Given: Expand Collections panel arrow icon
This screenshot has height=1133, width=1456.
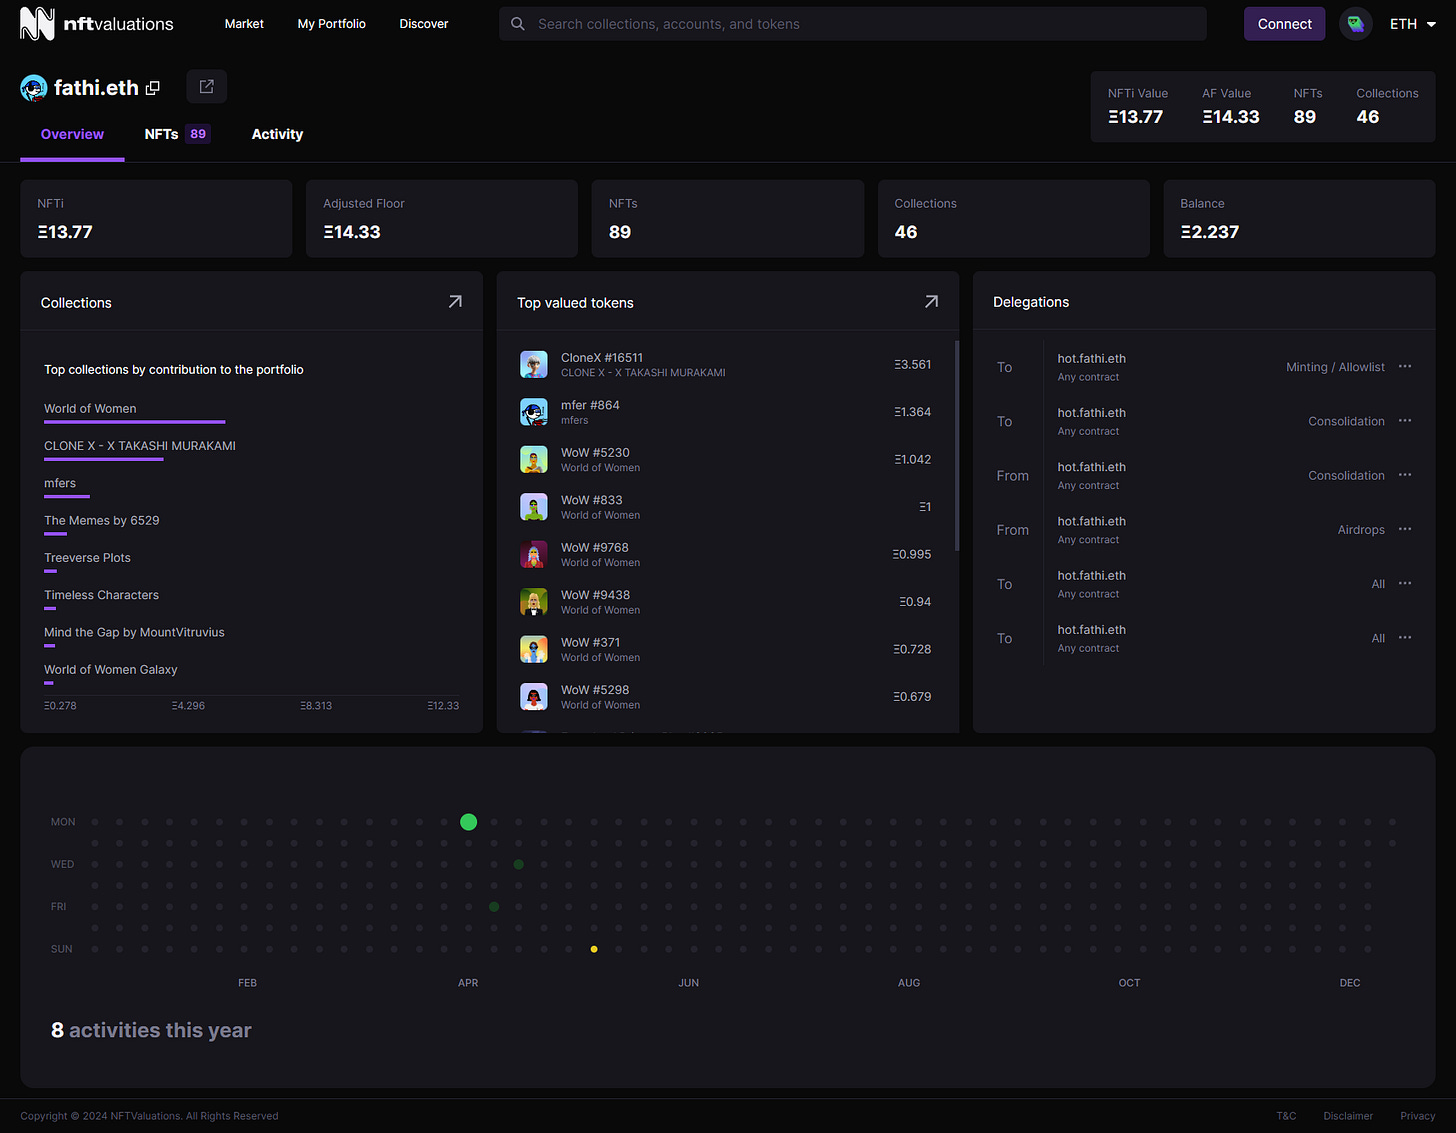Looking at the screenshot, I should coord(455,302).
